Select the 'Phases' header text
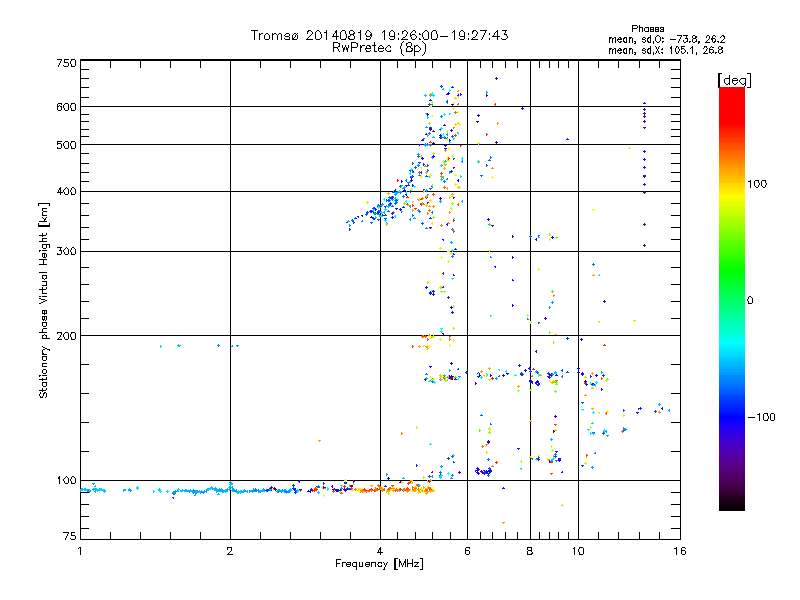This screenshot has height=600, width=800. click(647, 29)
